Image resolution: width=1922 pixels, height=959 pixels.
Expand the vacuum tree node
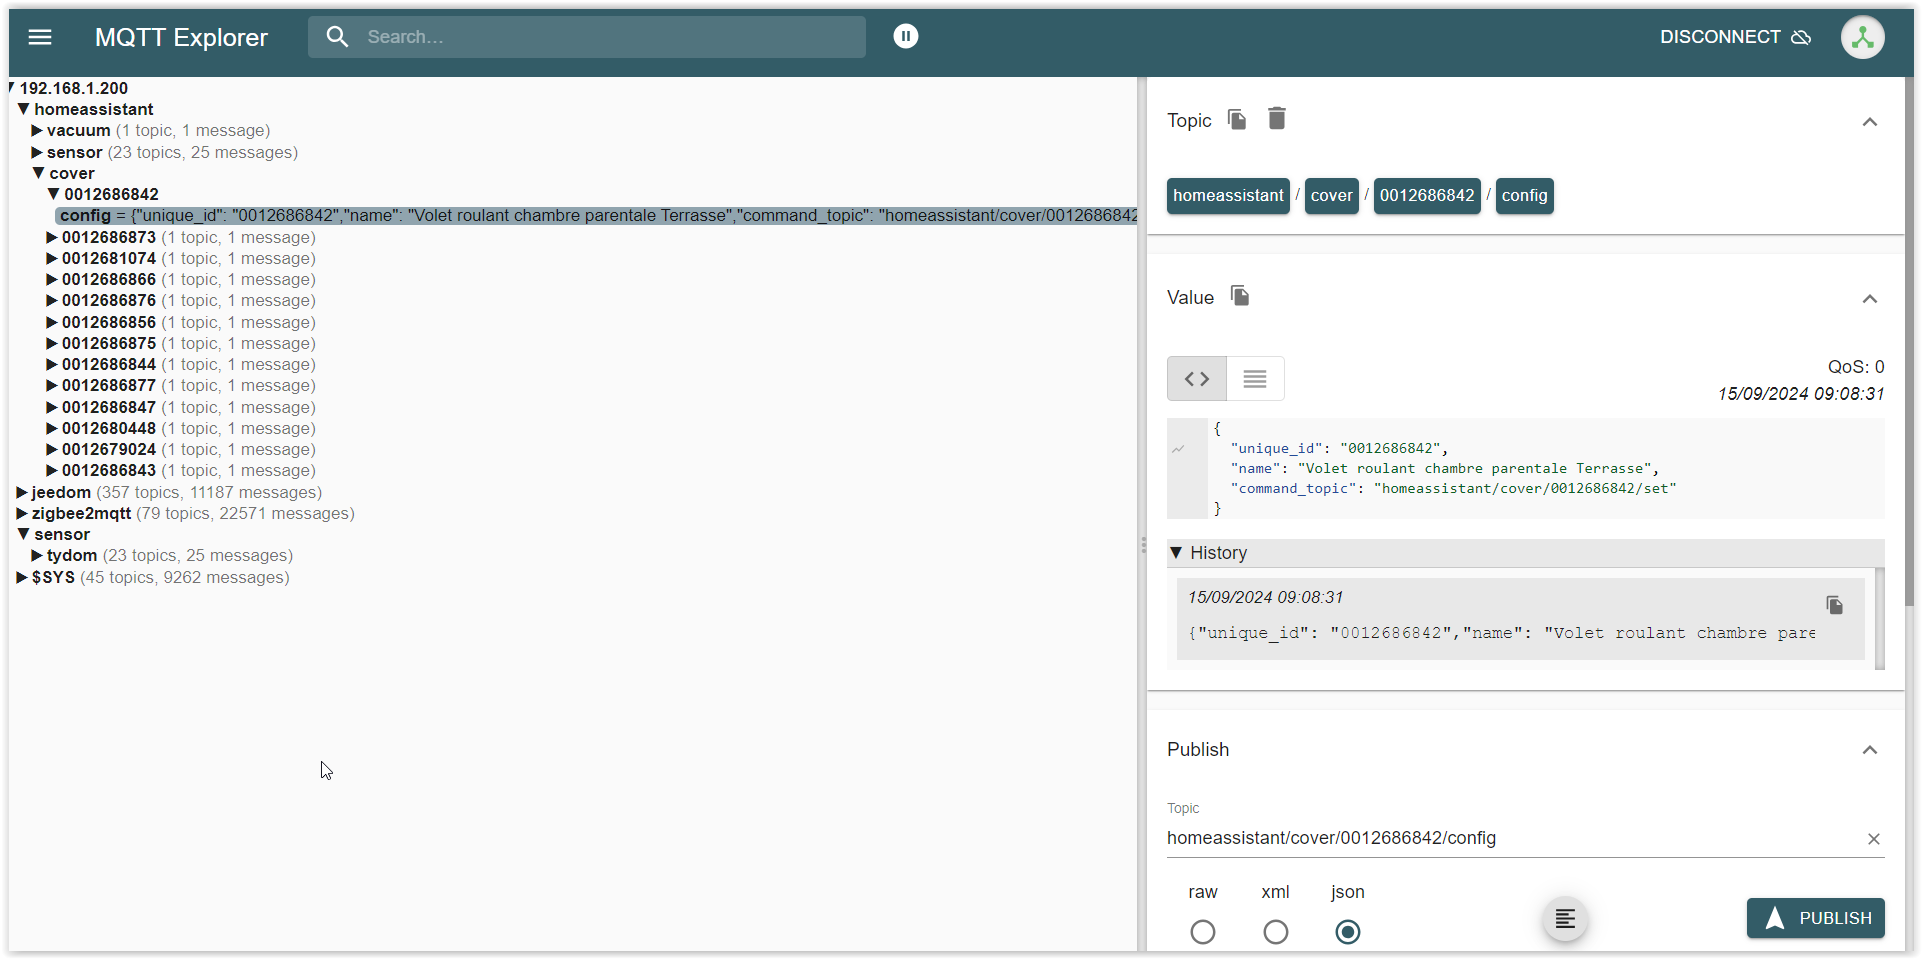pos(37,130)
